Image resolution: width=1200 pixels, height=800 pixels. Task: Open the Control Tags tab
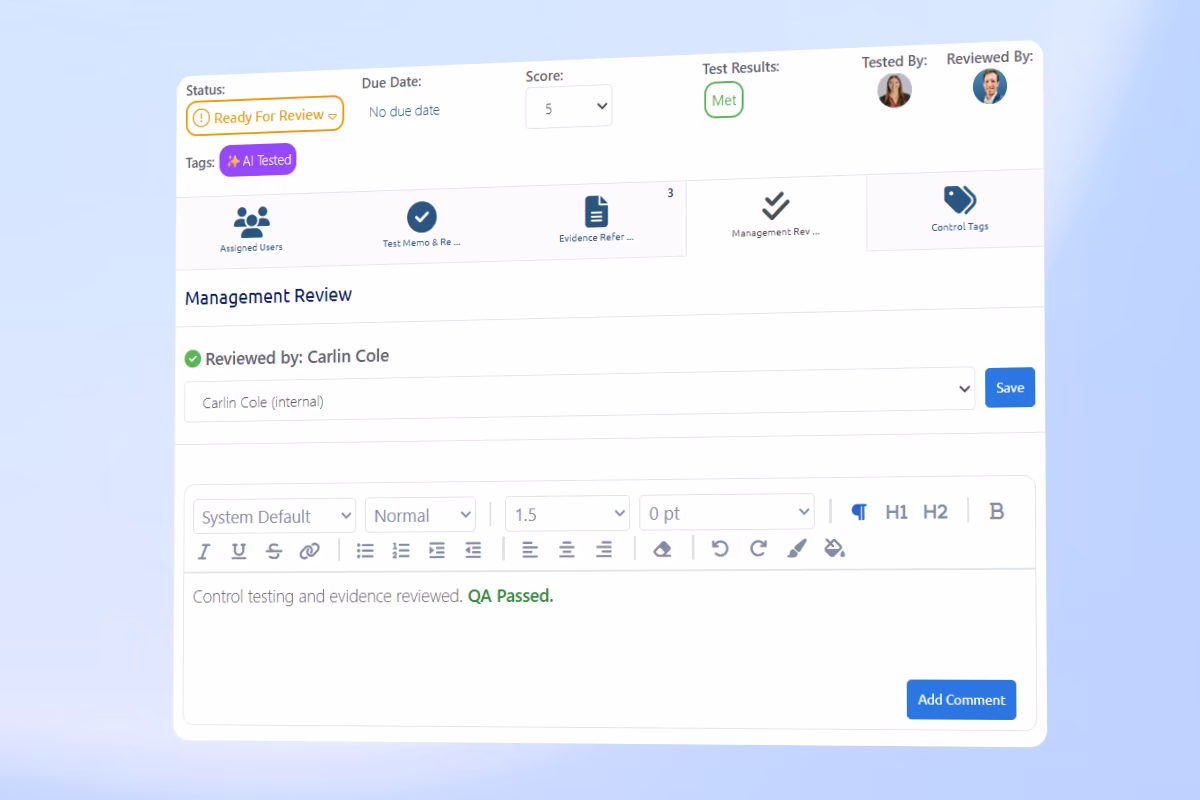pos(959,208)
